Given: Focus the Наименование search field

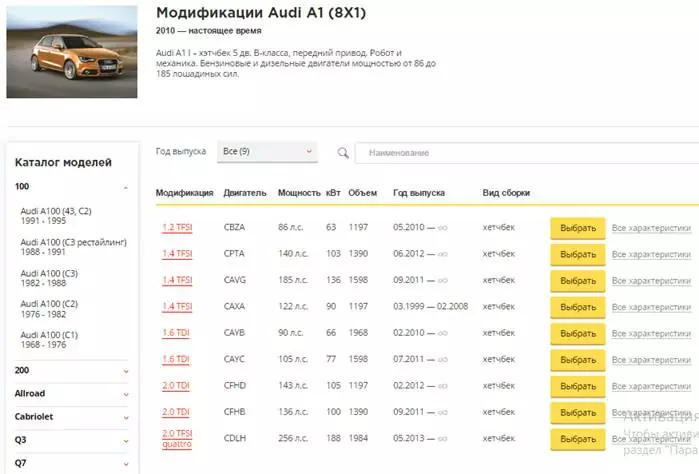Looking at the screenshot, I should pos(527,153).
